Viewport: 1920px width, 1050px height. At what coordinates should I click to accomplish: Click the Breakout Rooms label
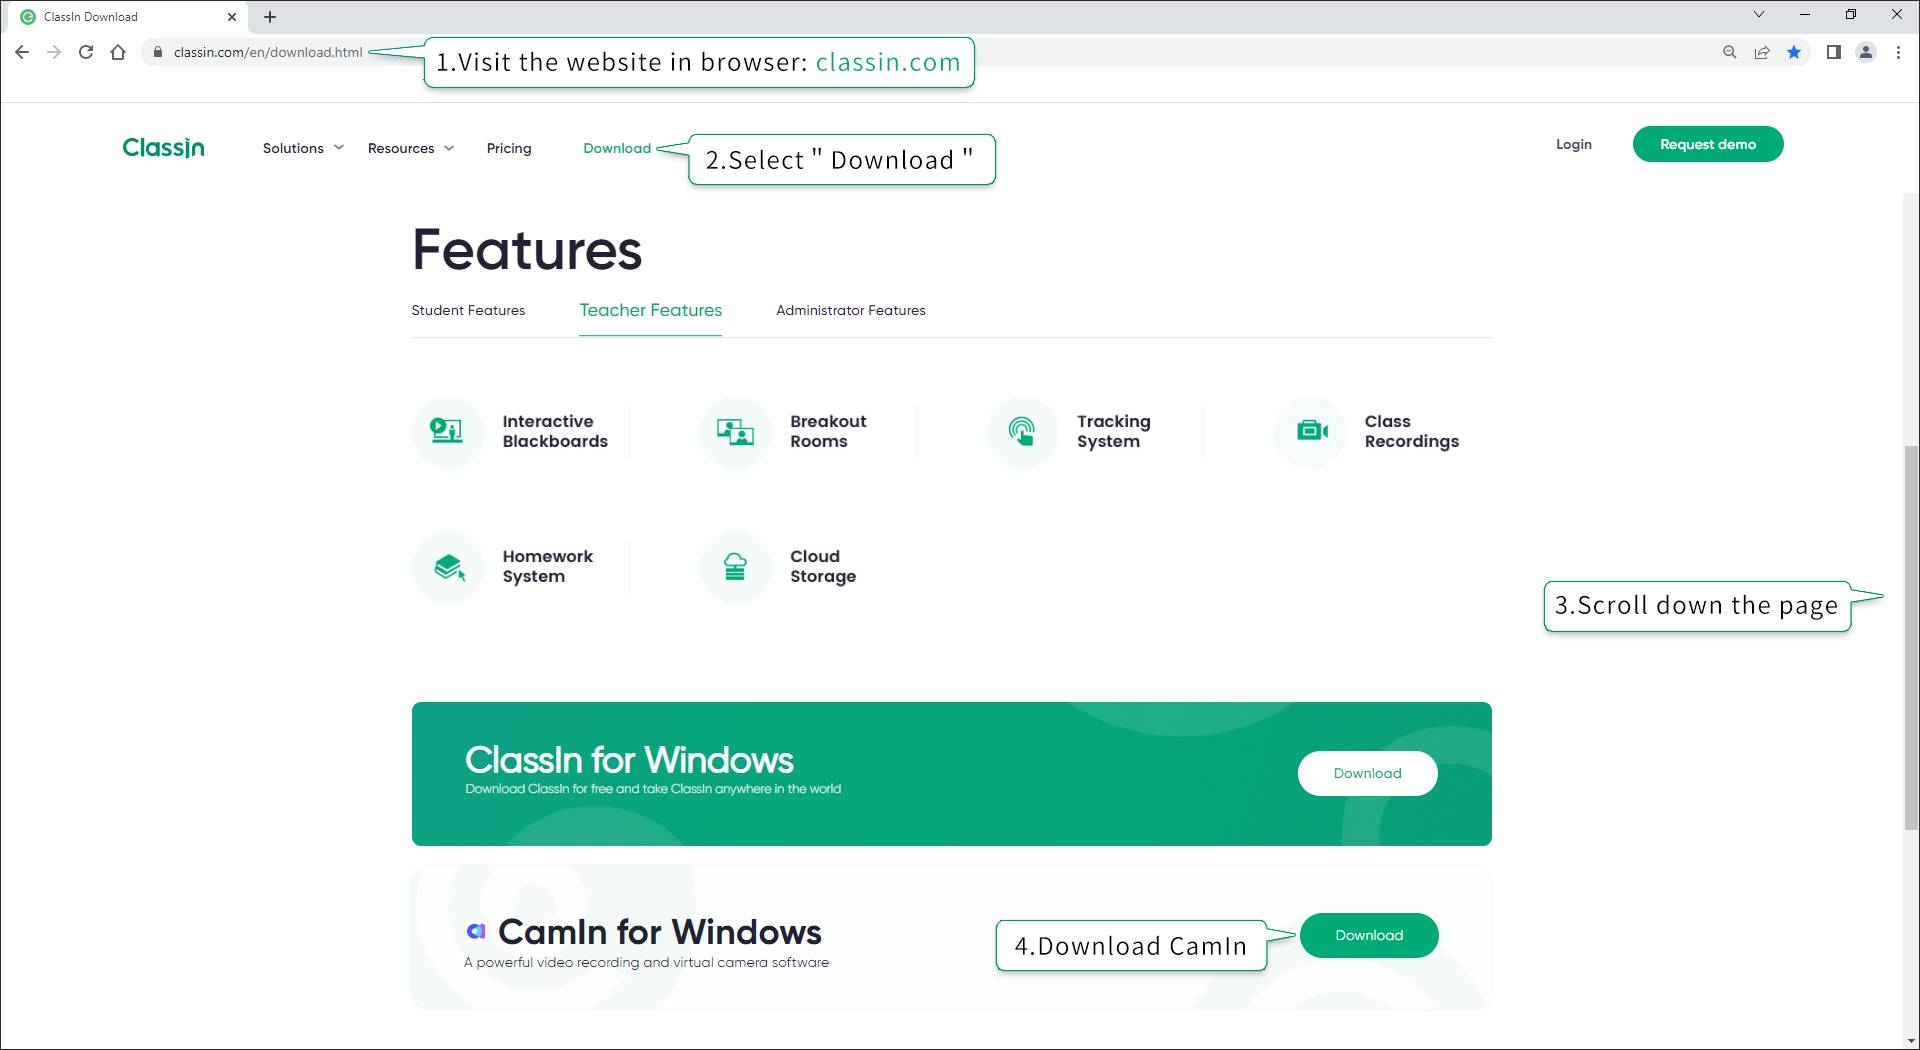[x=828, y=431]
